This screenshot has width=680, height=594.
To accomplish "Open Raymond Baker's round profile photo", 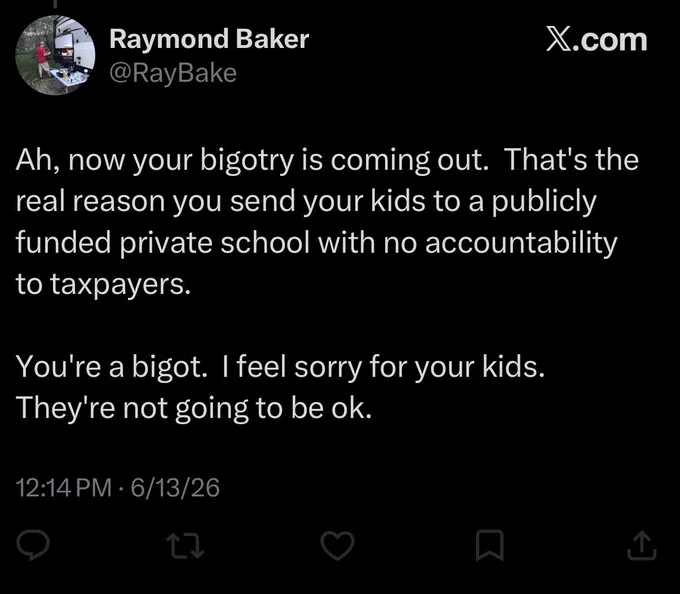I will coord(55,55).
